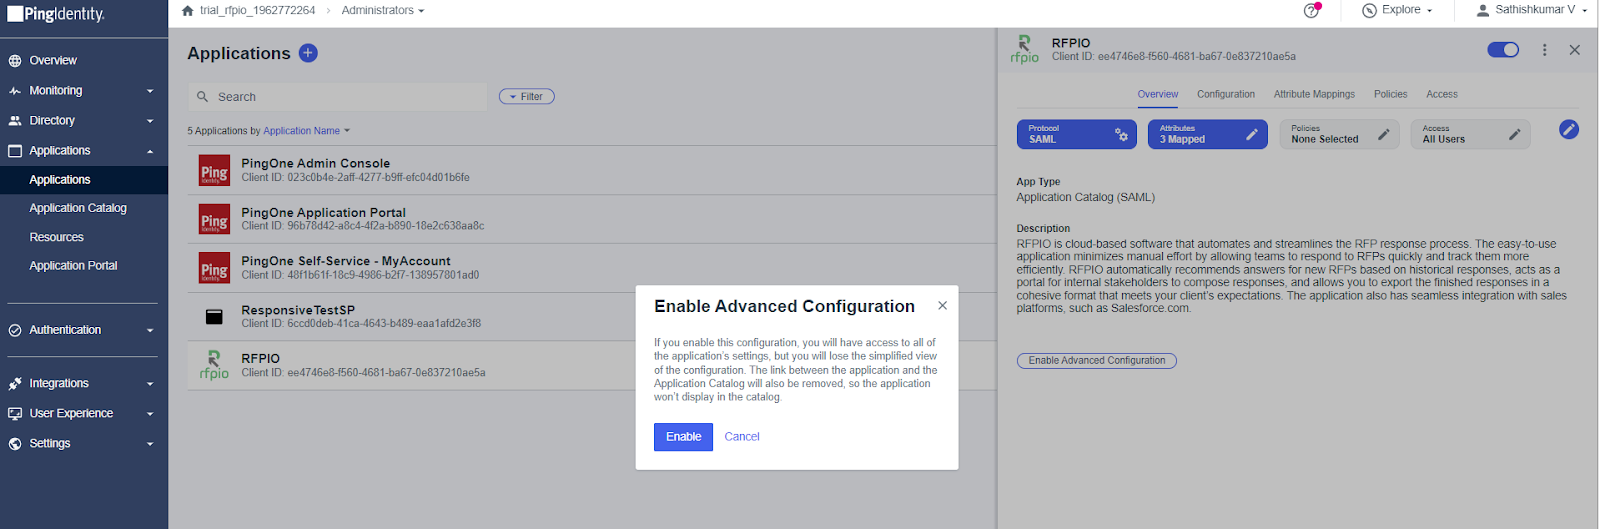1600x529 pixels.
Task: Click the Enable button in dialog
Action: (683, 437)
